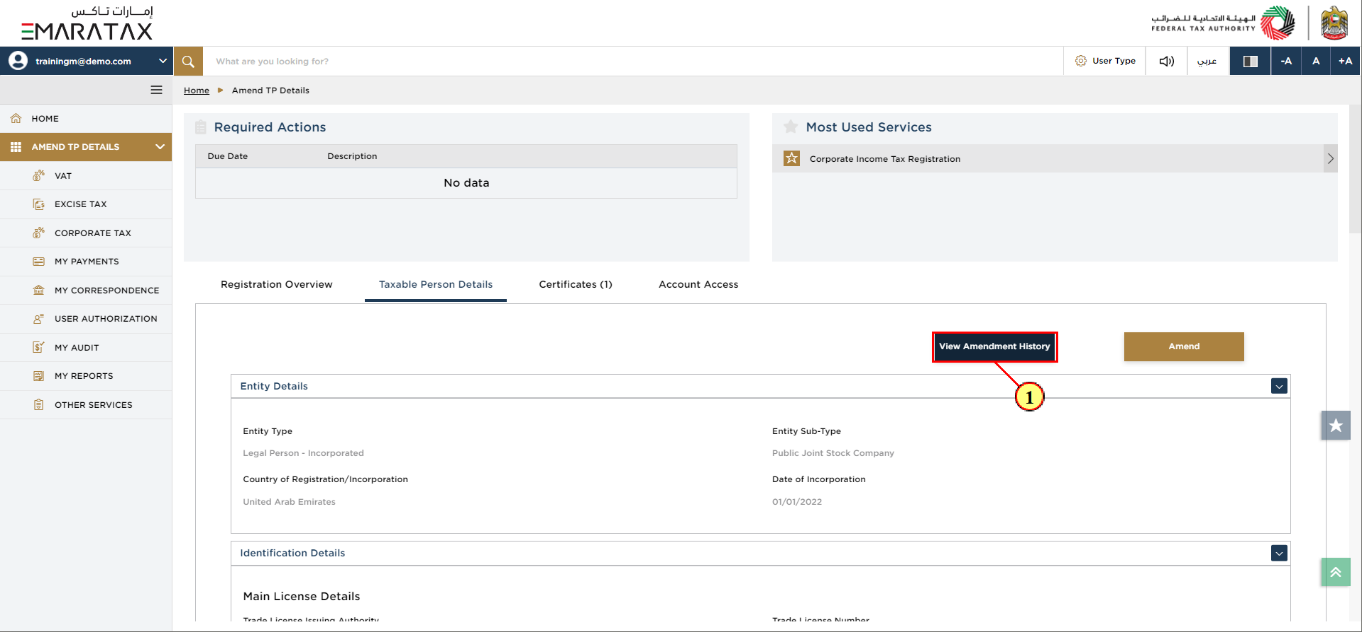Click the speaker audio icon in top bar
The width and height of the screenshot is (1362, 632).
(1166, 61)
